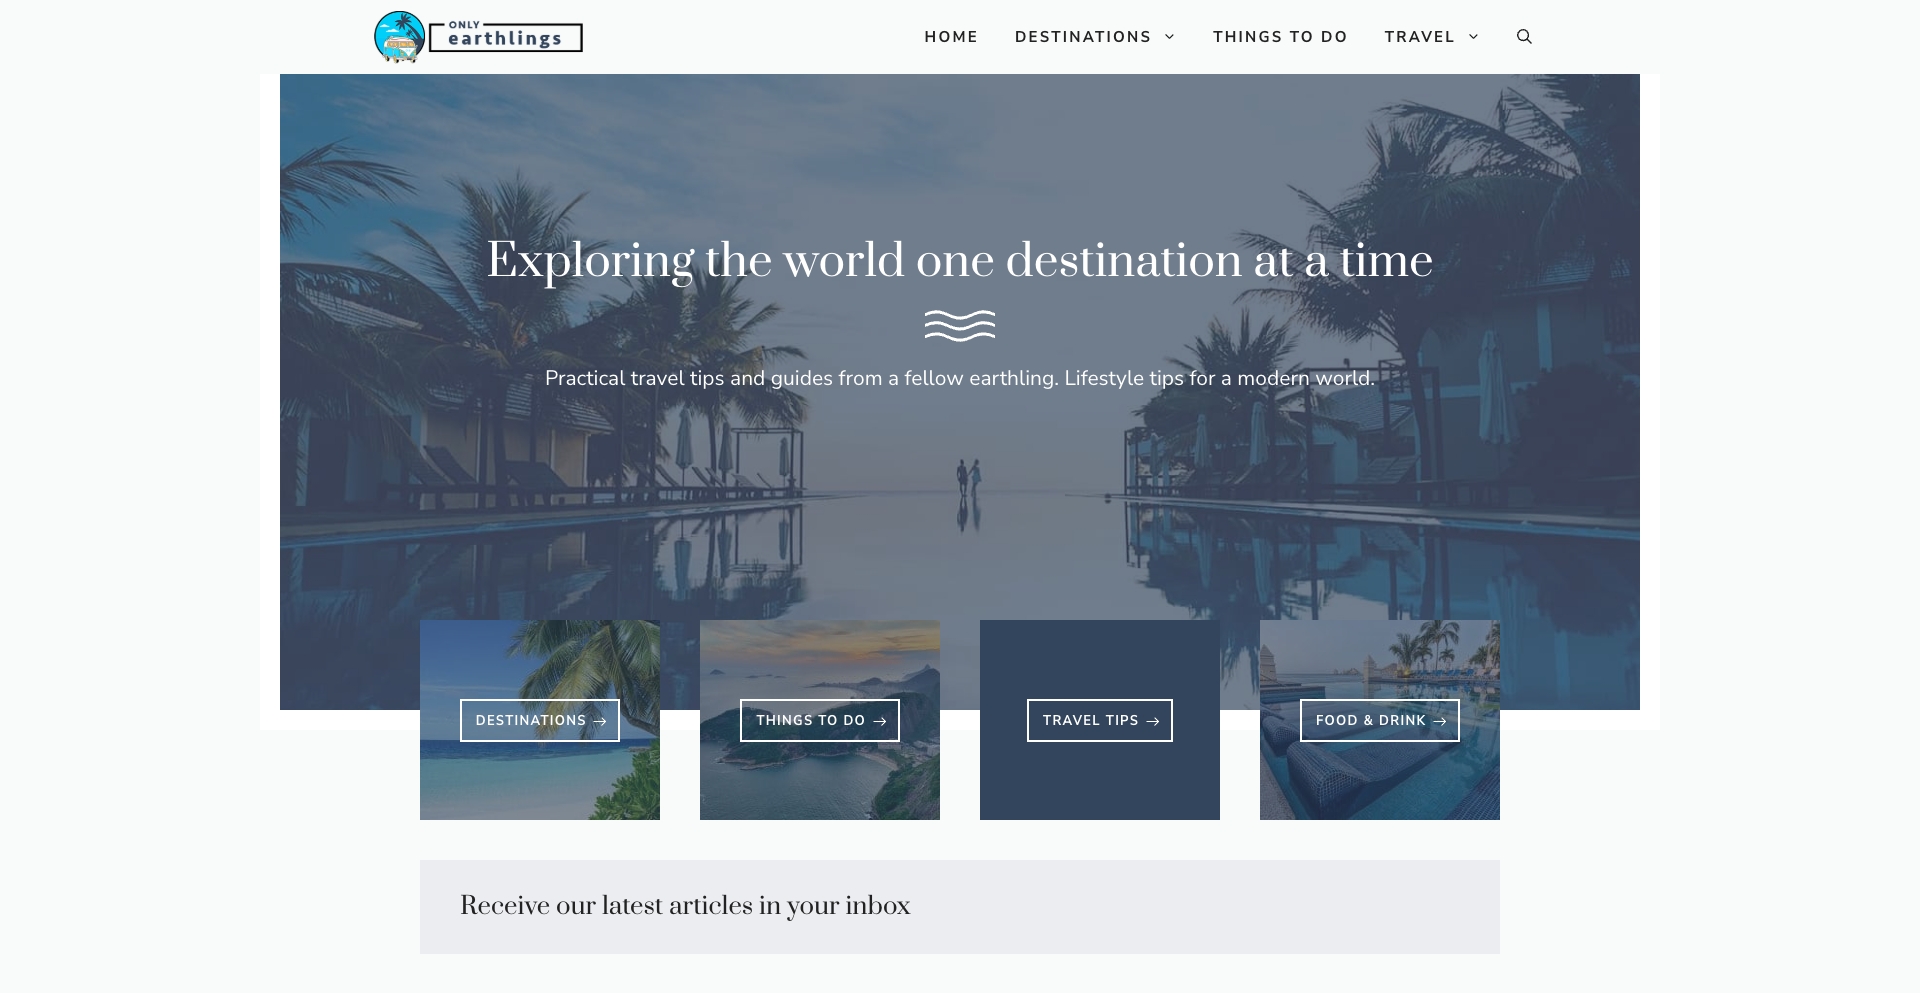Click the 'Receive our latest articles' heading
Image resolution: width=1920 pixels, height=993 pixels.
coord(684,906)
